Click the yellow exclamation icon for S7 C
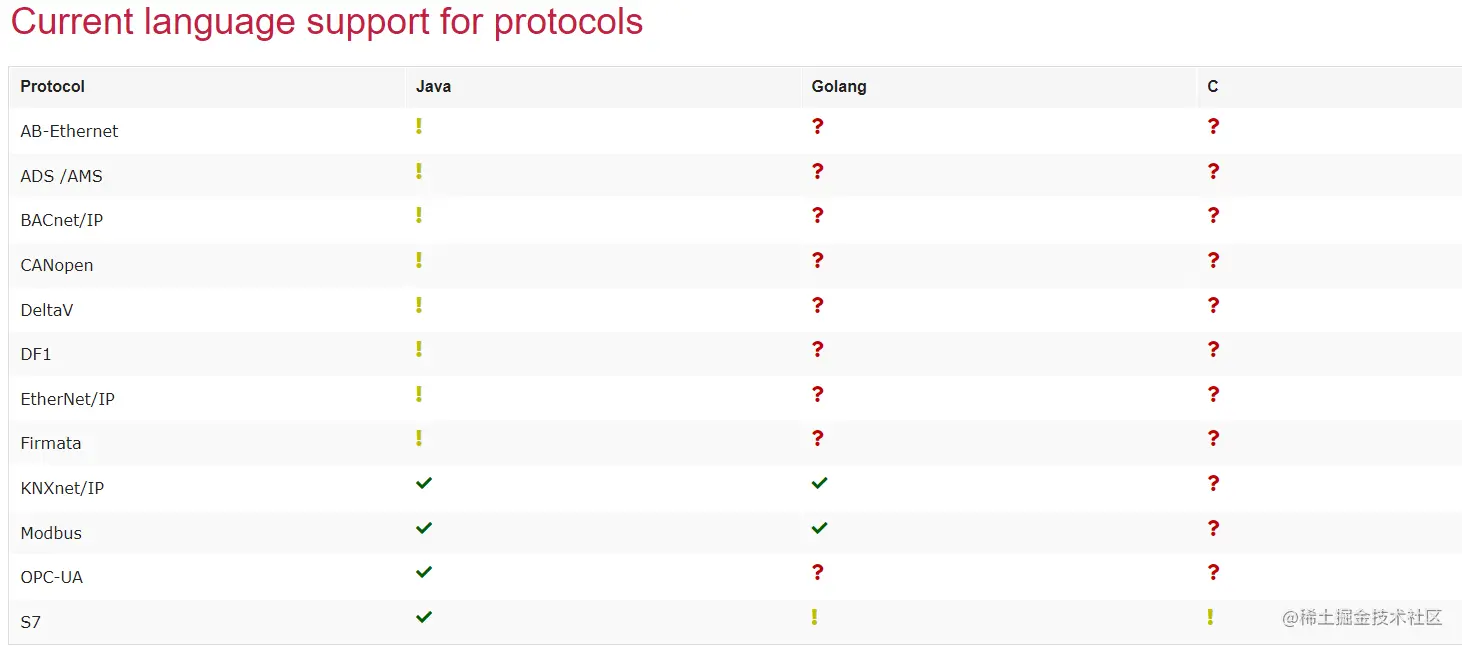 tap(1210, 617)
